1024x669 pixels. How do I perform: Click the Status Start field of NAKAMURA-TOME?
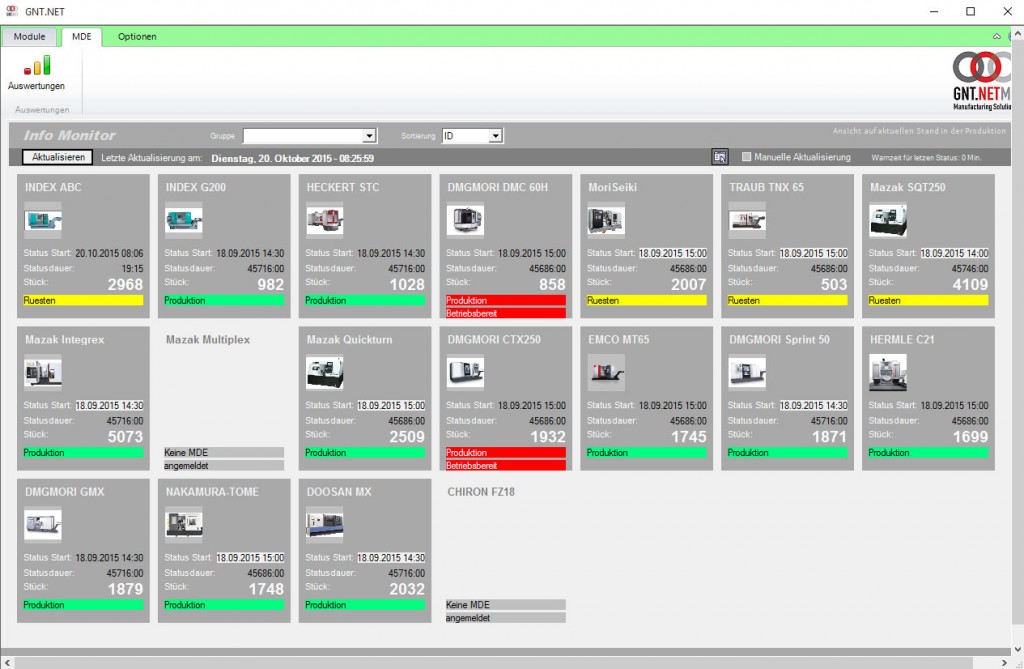(250, 557)
